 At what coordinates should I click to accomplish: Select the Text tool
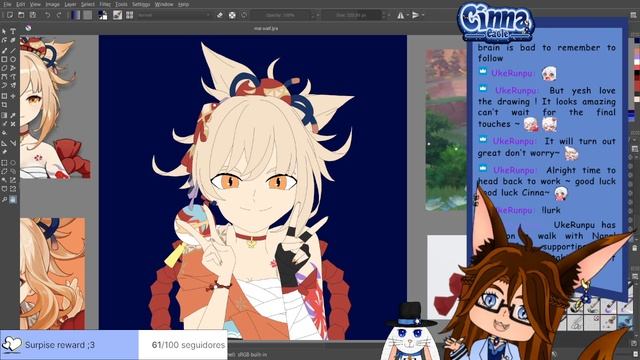coord(13,31)
